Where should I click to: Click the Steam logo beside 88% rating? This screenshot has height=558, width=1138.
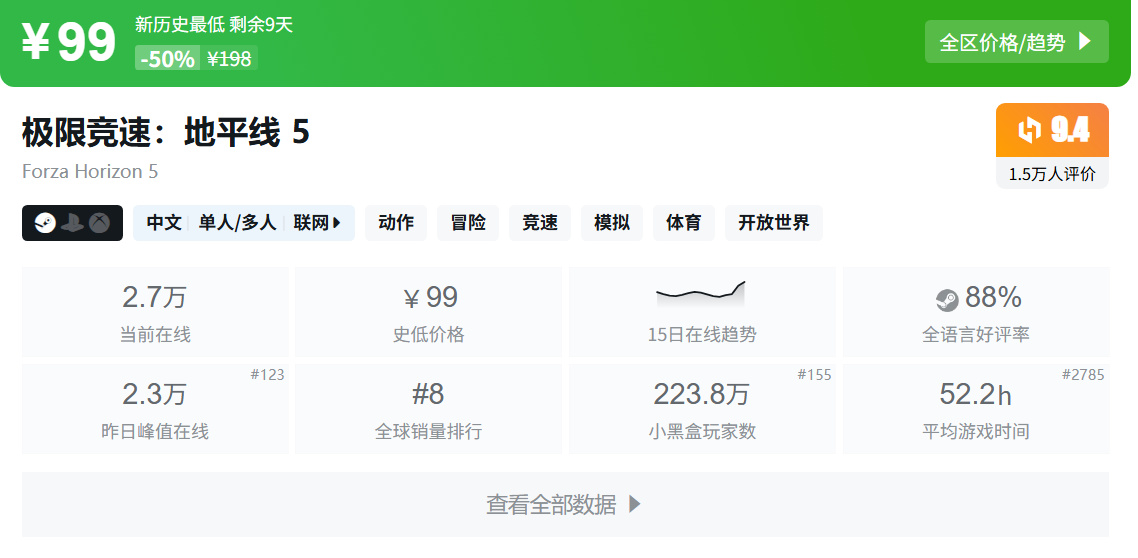[x=946, y=299]
